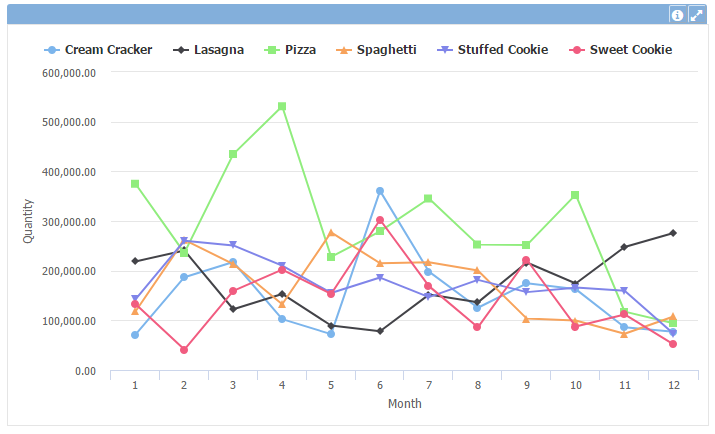Viewport: 715px width, 434px height.
Task: Click Lasagna data point at month 12
Action: pos(673,233)
